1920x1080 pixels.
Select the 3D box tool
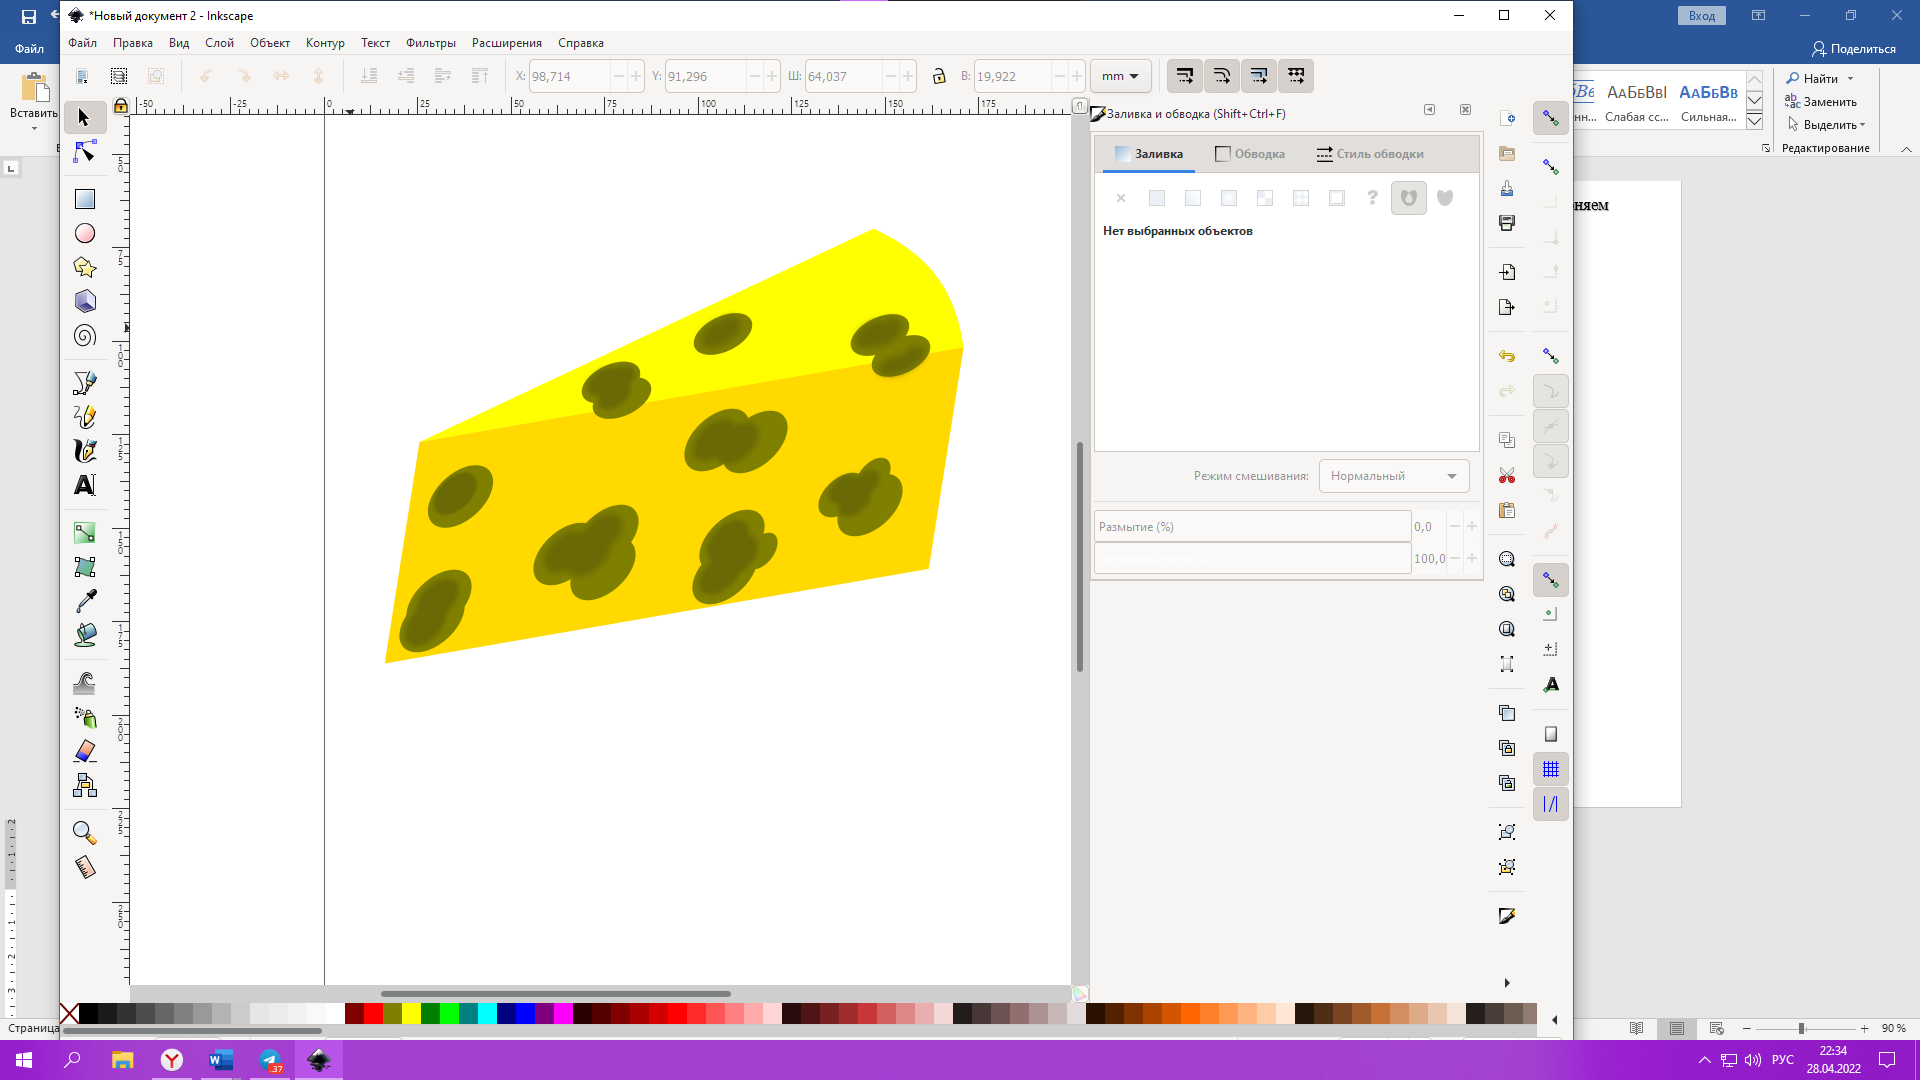pos(85,301)
